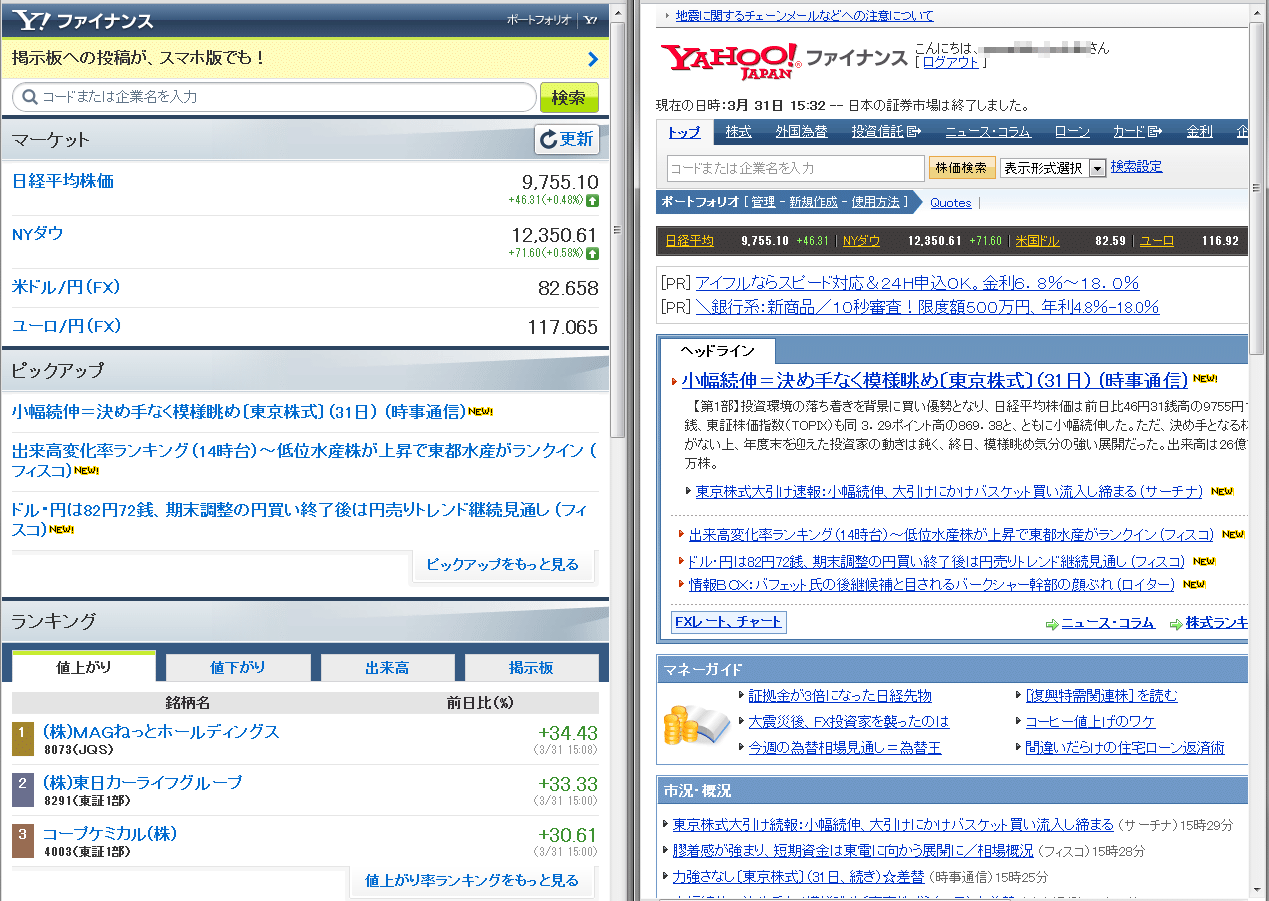The width and height of the screenshot is (1269, 901).
Task: Open the 検索設定 link
Action: [x=1136, y=167]
